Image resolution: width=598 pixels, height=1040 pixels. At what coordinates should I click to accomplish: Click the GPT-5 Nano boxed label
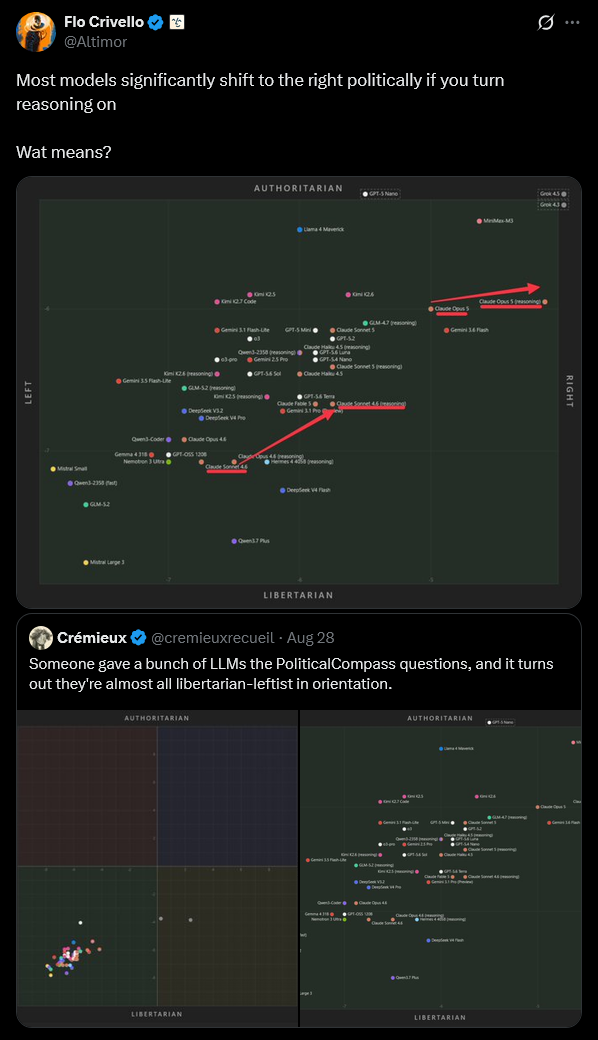click(381, 194)
